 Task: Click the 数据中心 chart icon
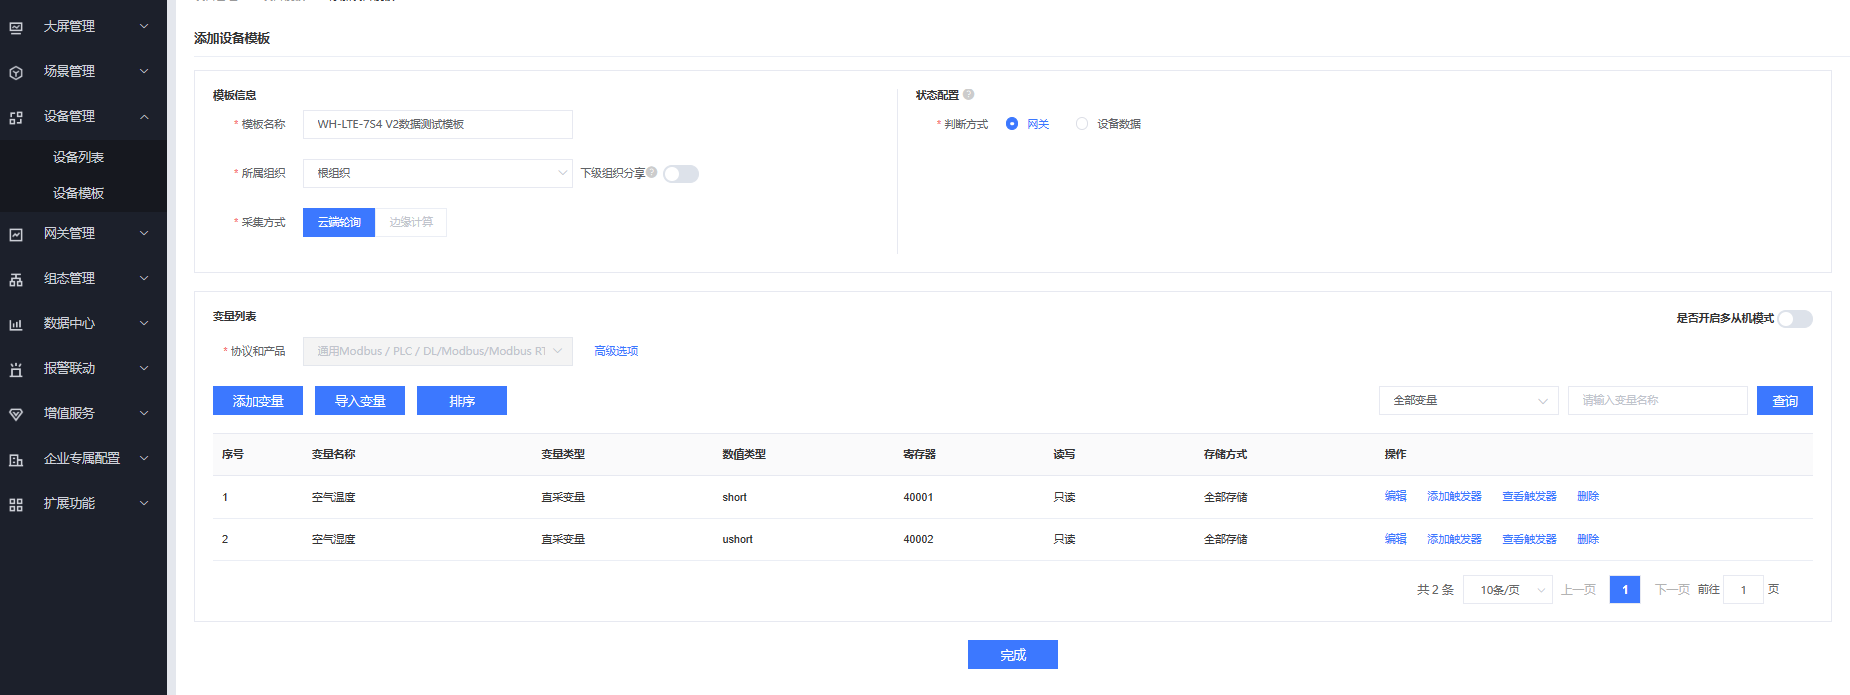coord(16,324)
